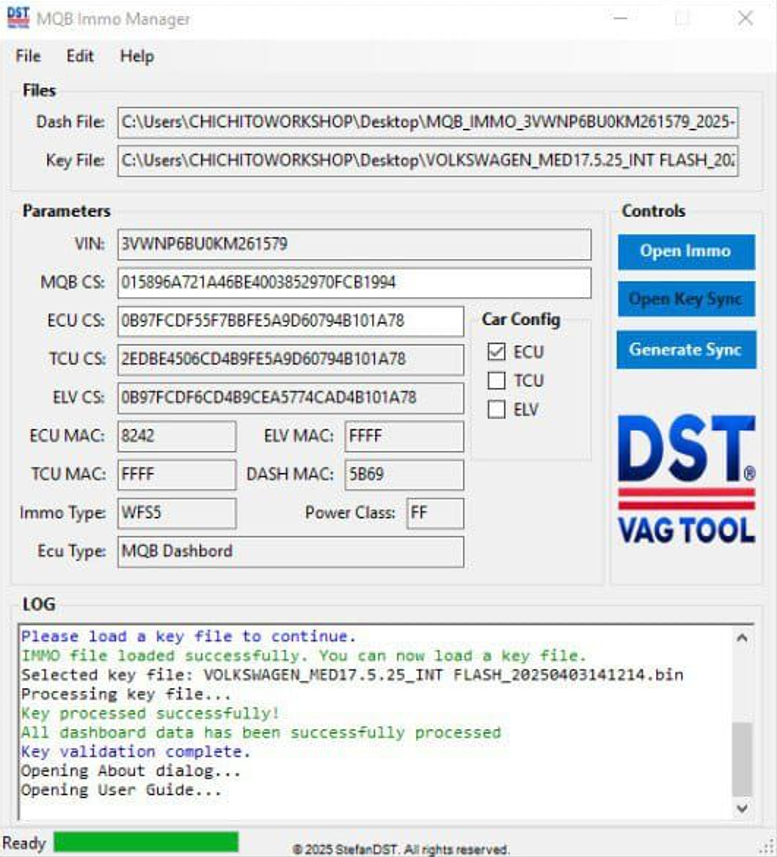Click the VIN input field
Viewport: 777px width, 857px height.
coord(354,244)
